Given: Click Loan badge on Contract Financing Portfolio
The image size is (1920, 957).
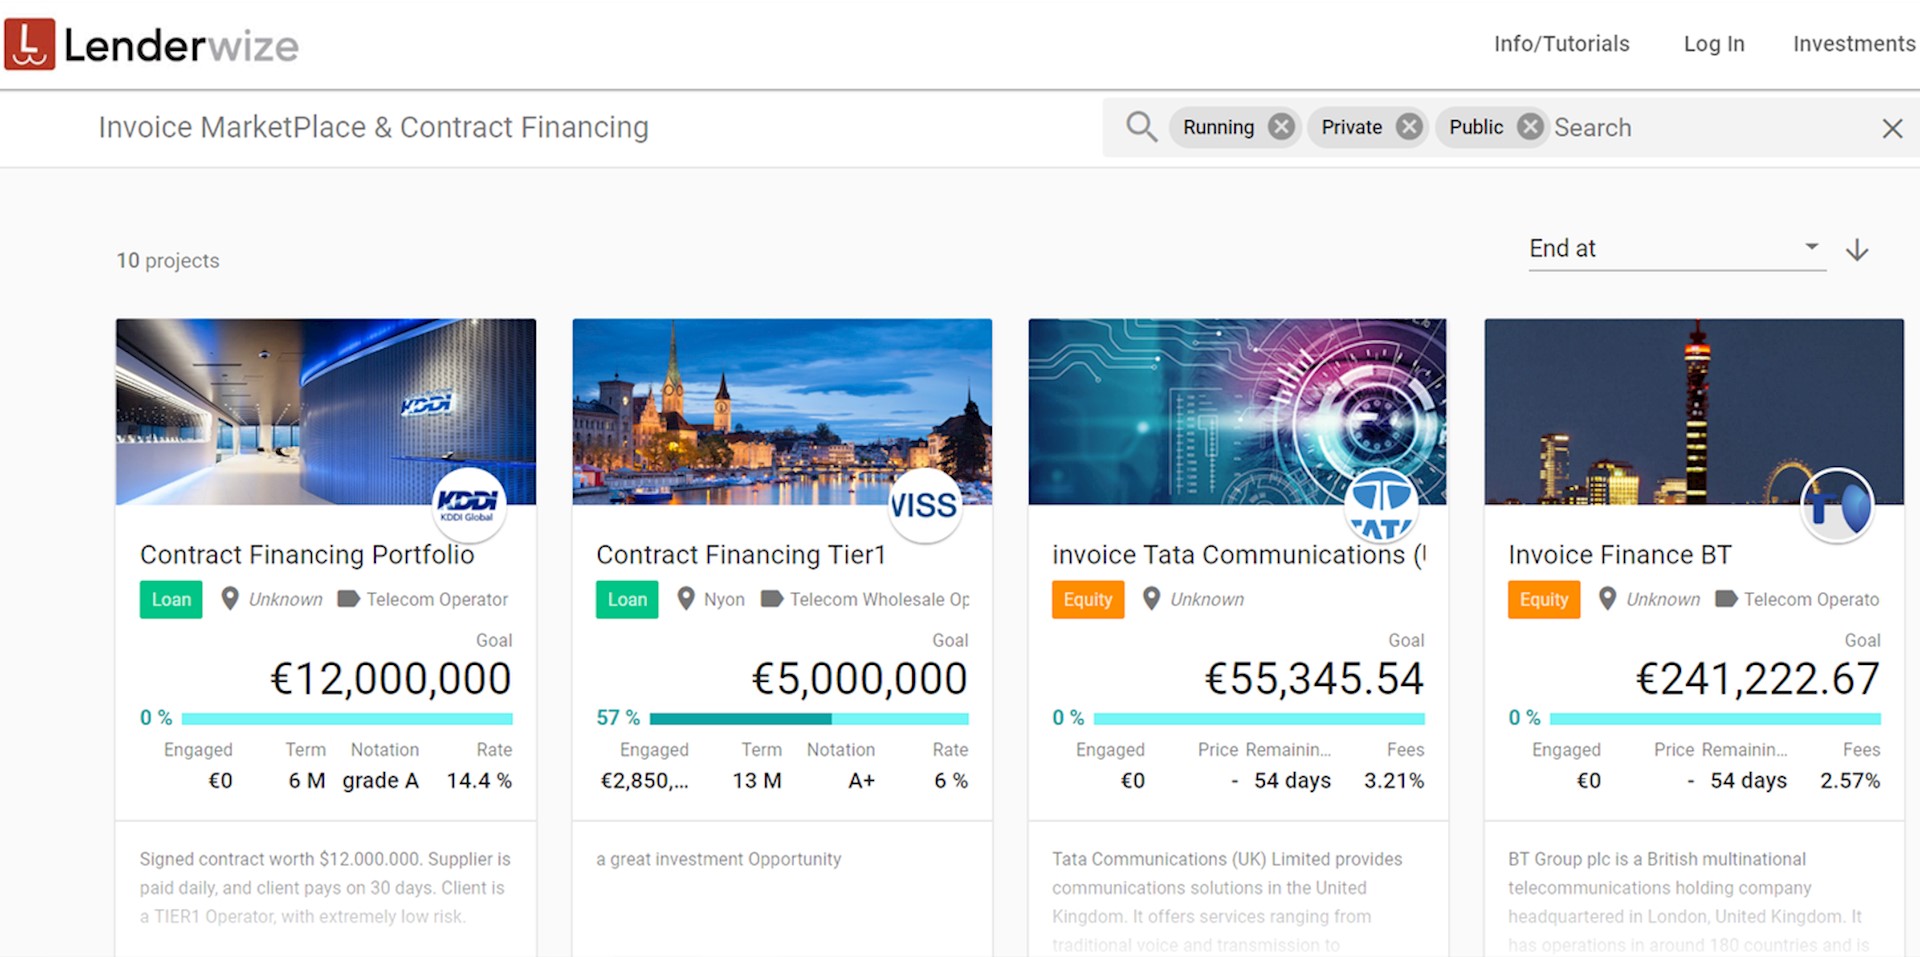Looking at the screenshot, I should [x=171, y=599].
